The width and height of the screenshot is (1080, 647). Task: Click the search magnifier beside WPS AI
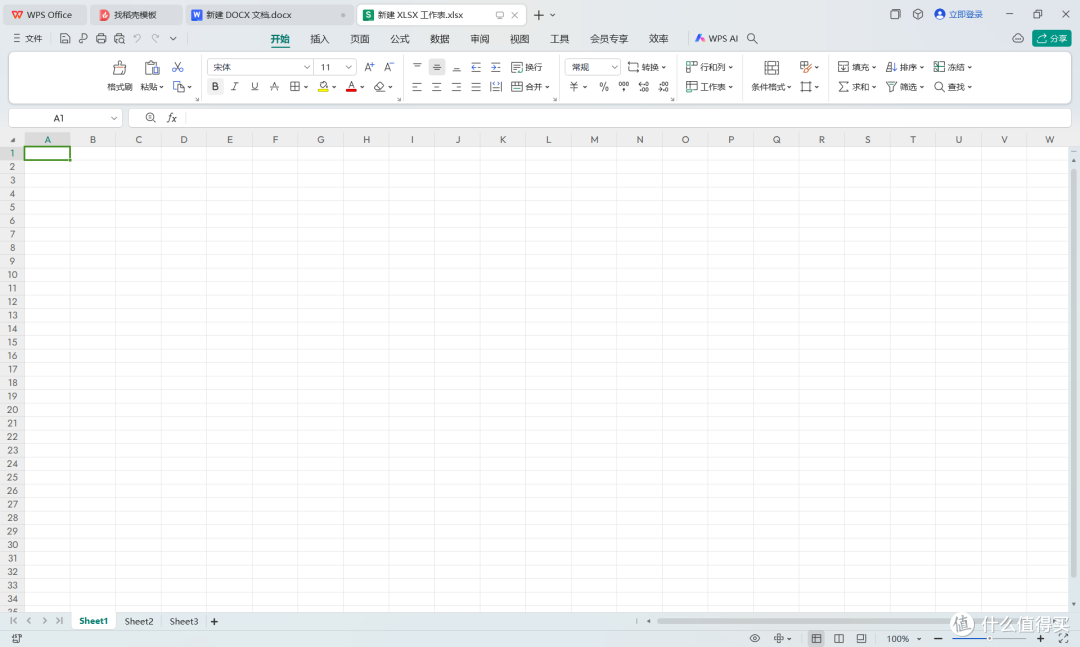(752, 39)
